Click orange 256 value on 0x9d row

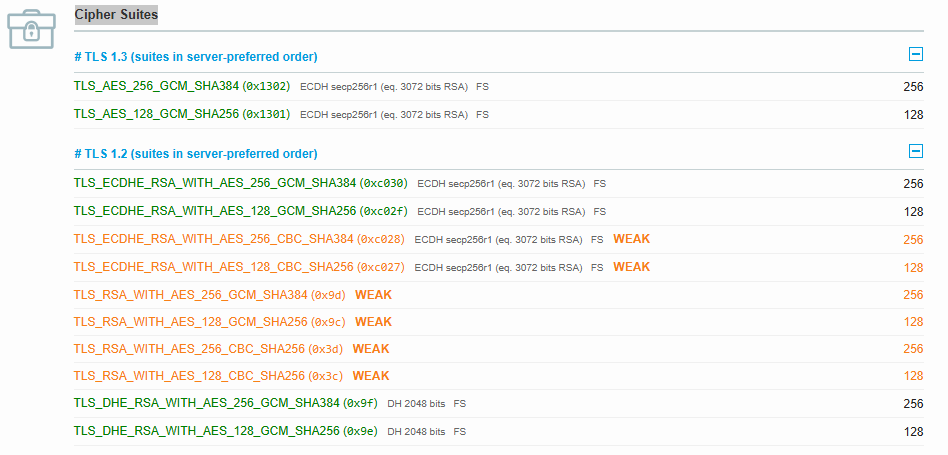[x=914, y=295]
